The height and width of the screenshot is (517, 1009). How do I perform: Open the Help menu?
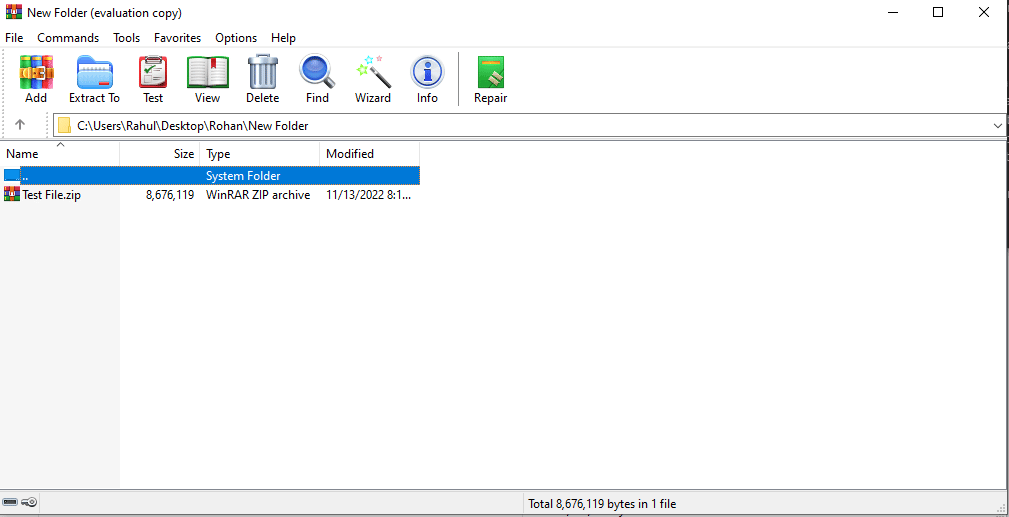283,38
